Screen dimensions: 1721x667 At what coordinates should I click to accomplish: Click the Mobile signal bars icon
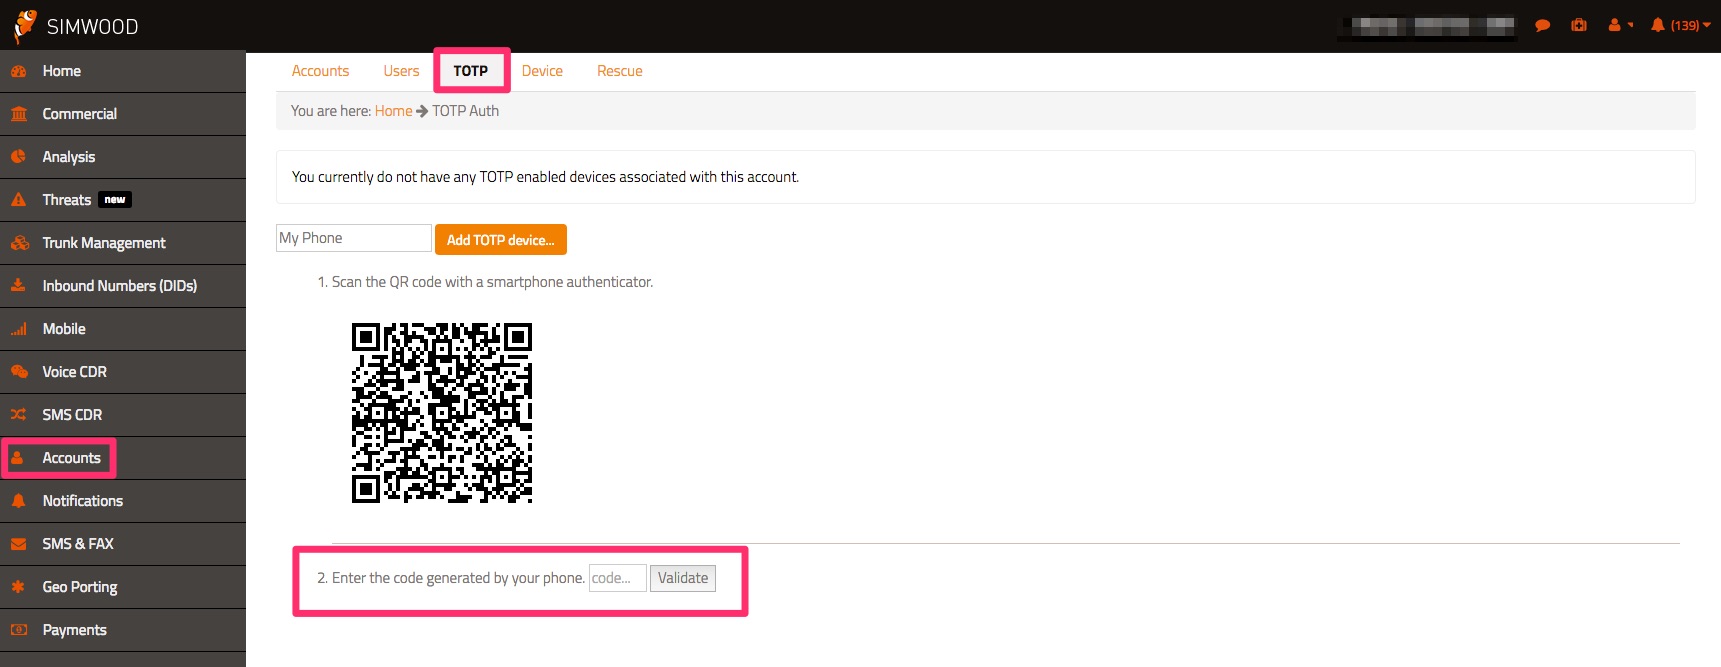[x=19, y=329]
